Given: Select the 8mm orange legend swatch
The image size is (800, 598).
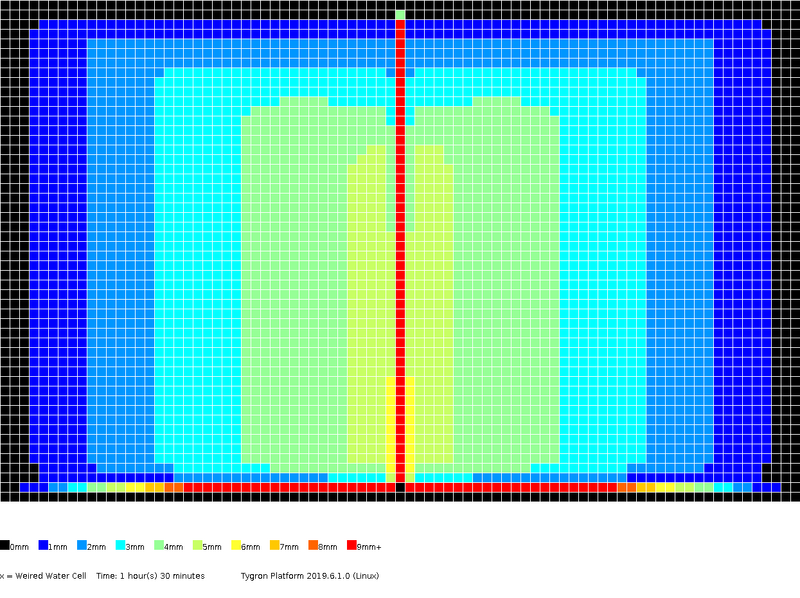Looking at the screenshot, I should (312, 546).
